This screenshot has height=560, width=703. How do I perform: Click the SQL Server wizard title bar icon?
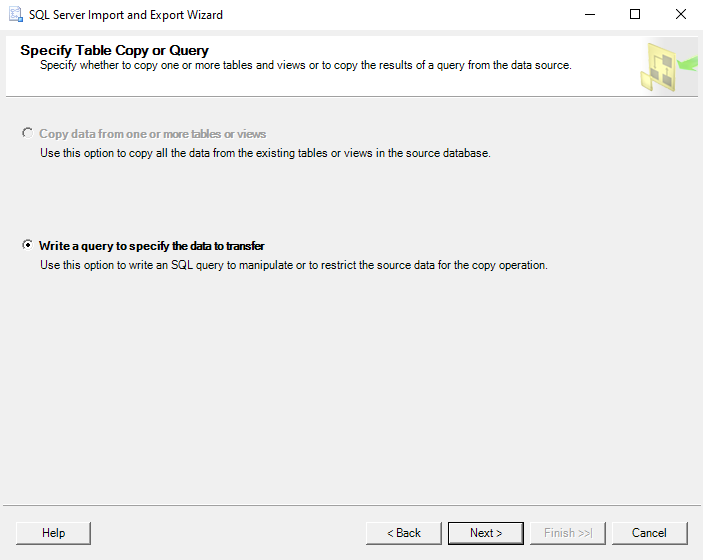coord(16,15)
